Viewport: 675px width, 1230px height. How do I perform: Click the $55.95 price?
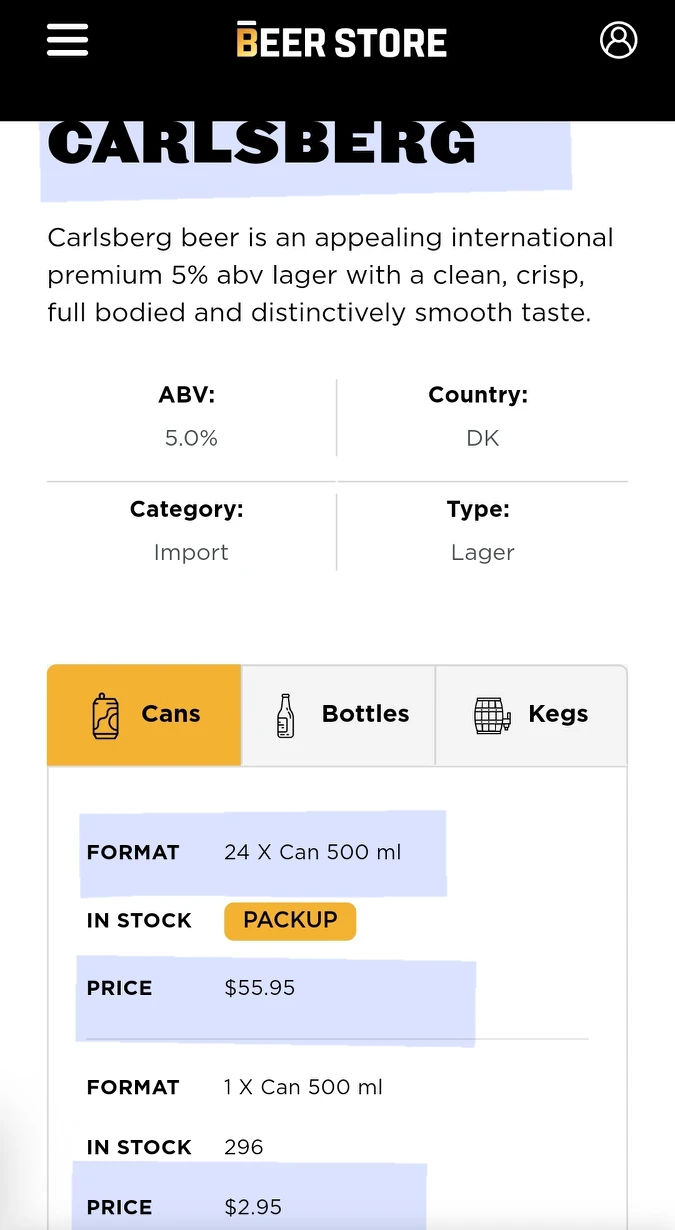click(x=260, y=988)
